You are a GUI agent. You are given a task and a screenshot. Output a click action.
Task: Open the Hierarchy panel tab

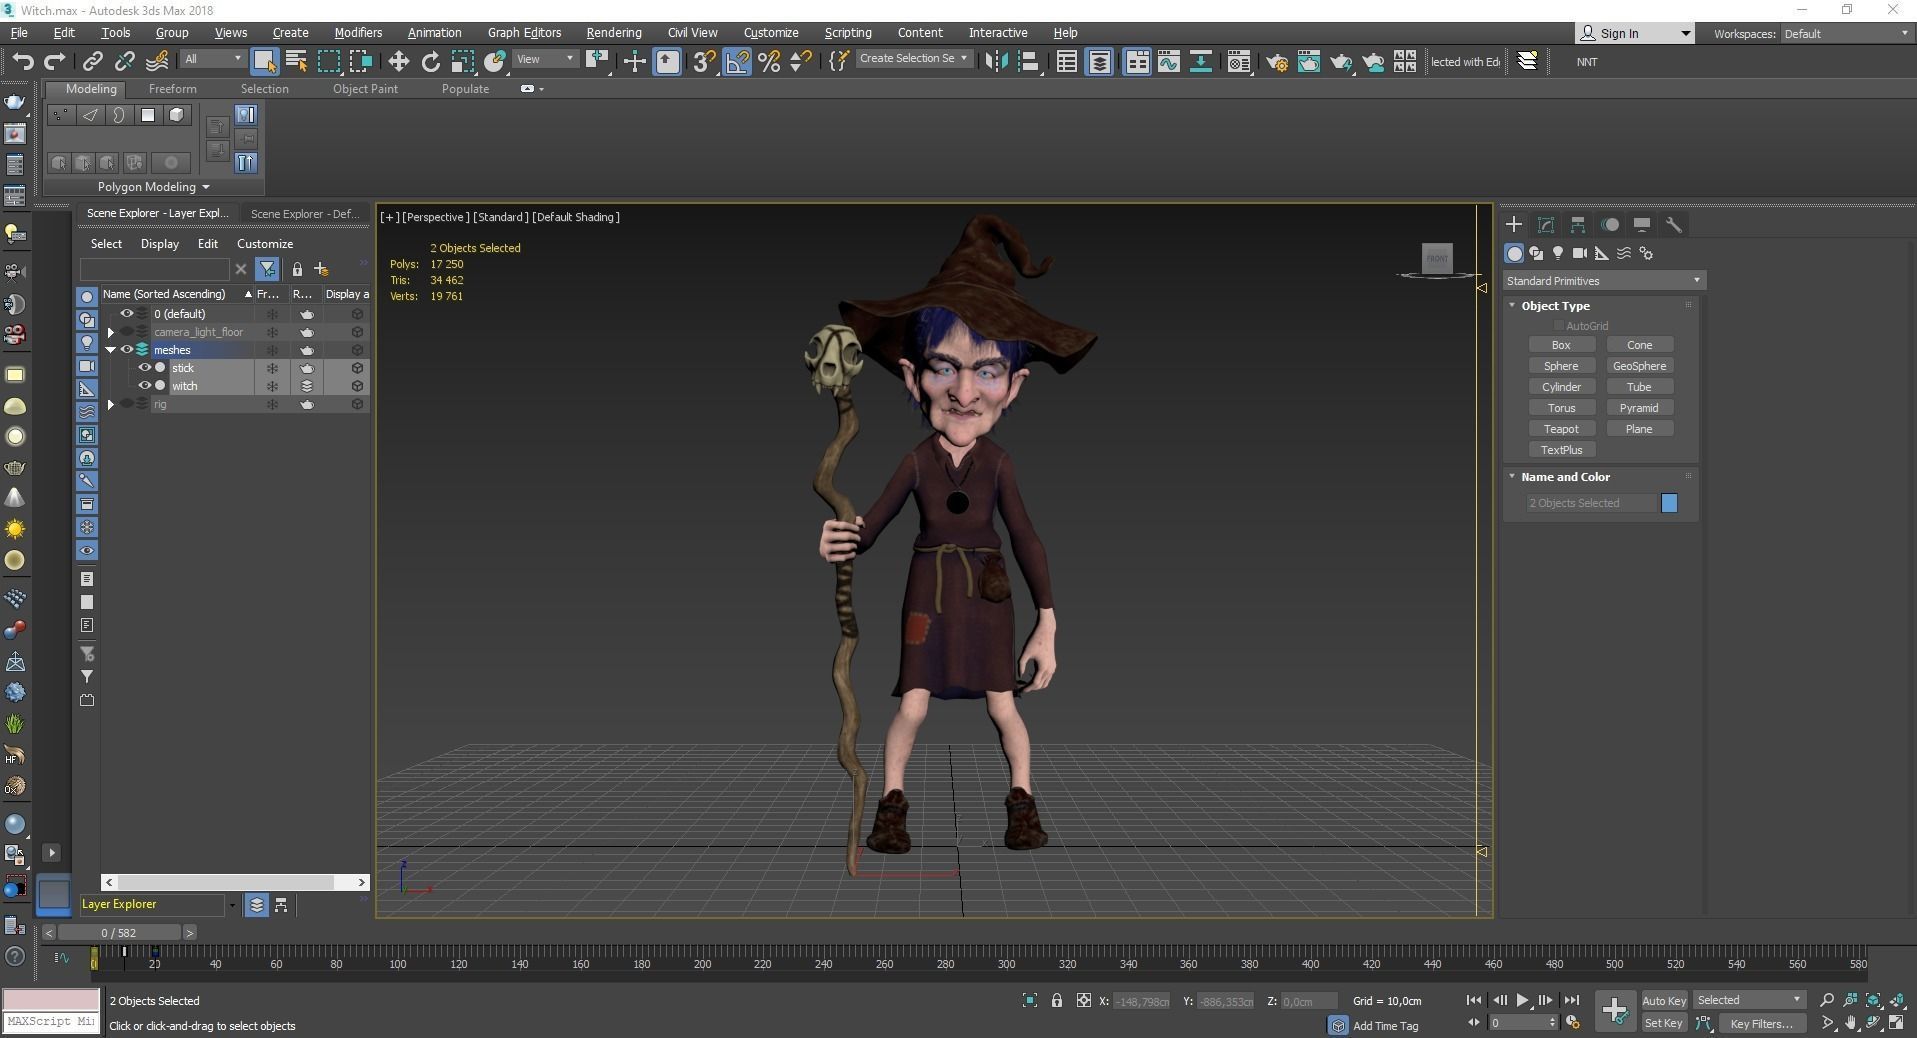(x=1578, y=225)
